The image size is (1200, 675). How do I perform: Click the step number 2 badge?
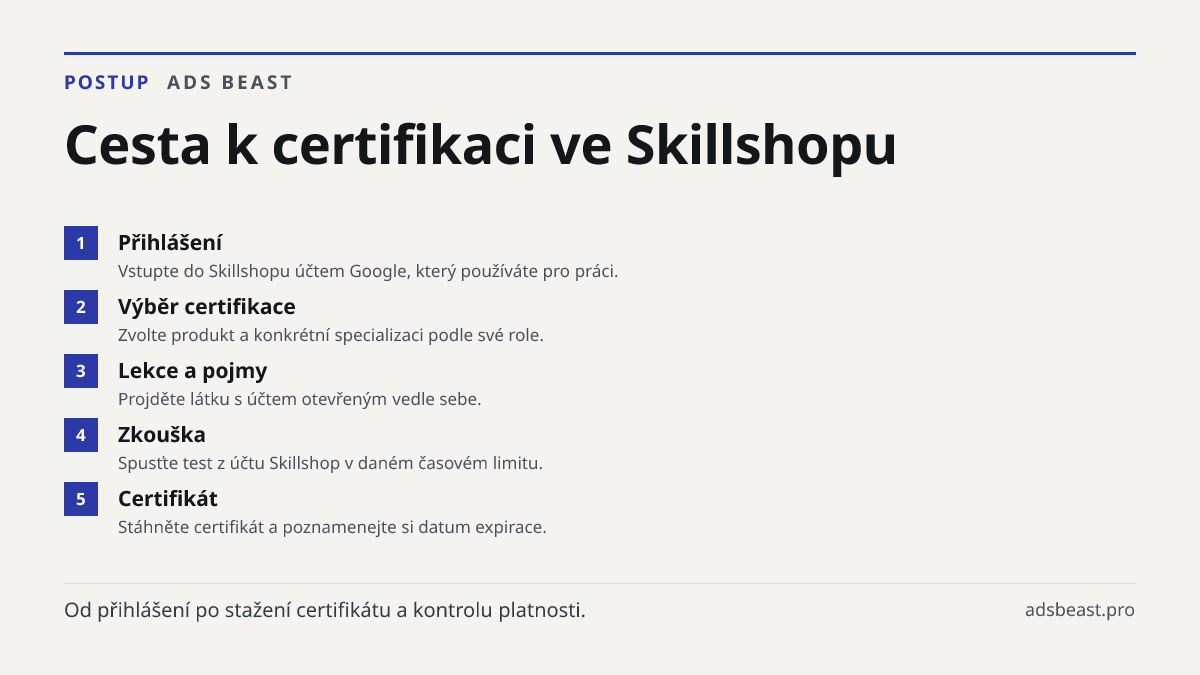point(81,307)
